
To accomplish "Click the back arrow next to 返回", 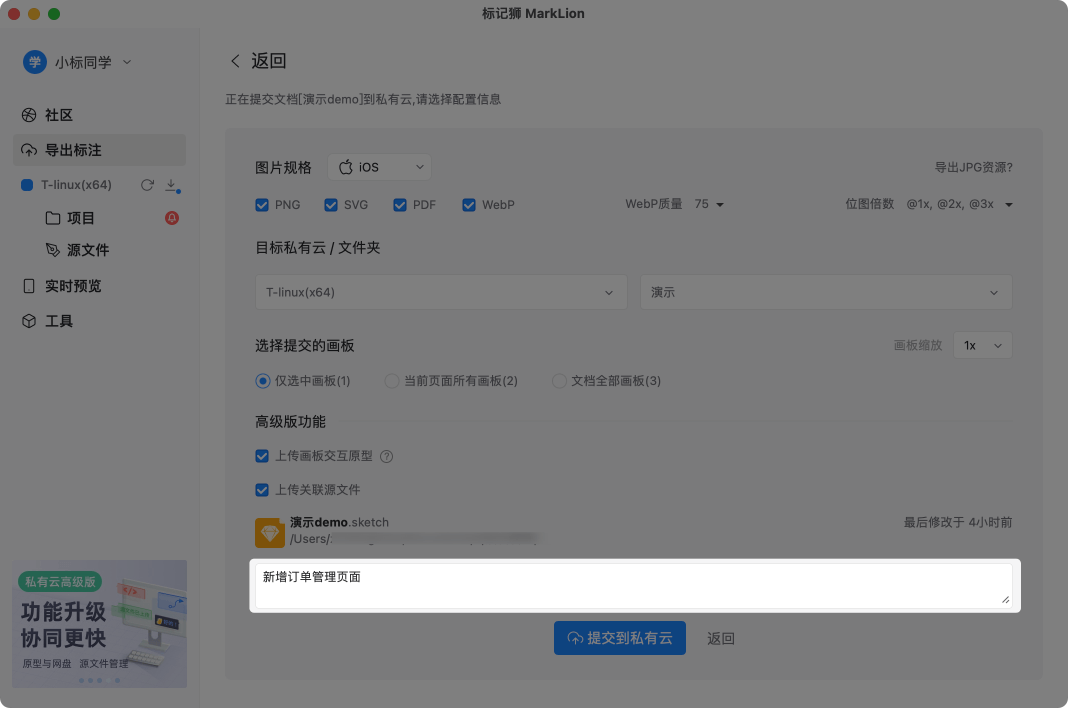I will [x=236, y=61].
